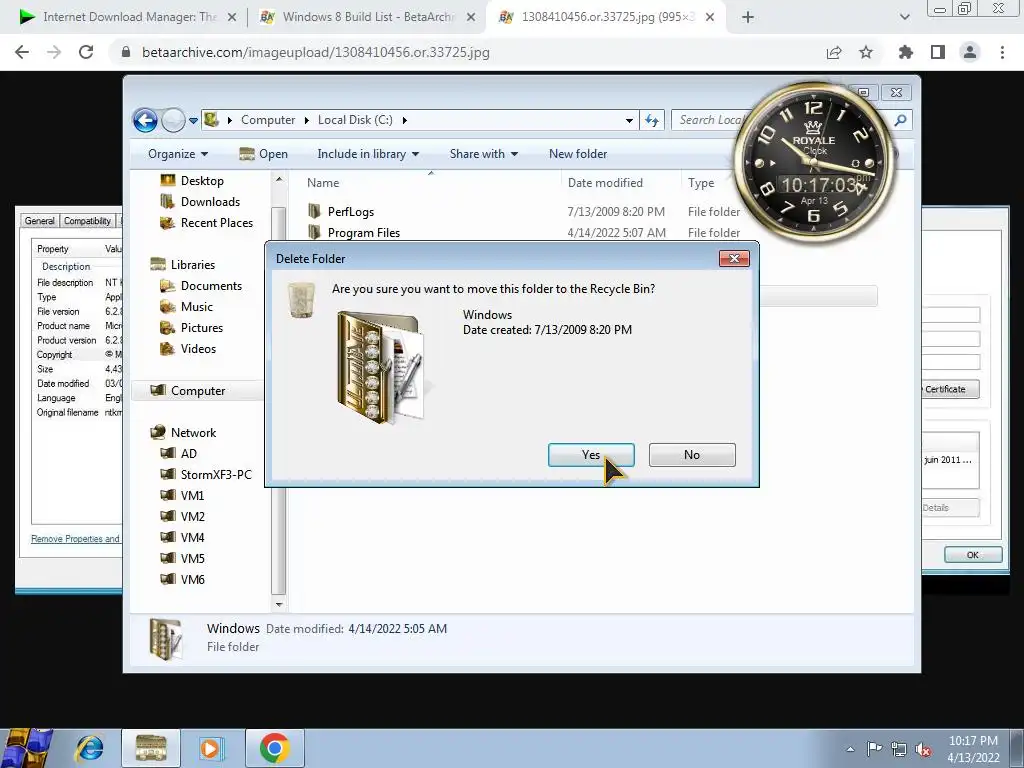The width and height of the screenshot is (1024, 768).
Task: Select Downloads in the navigation pane
Action: pyautogui.click(x=210, y=202)
